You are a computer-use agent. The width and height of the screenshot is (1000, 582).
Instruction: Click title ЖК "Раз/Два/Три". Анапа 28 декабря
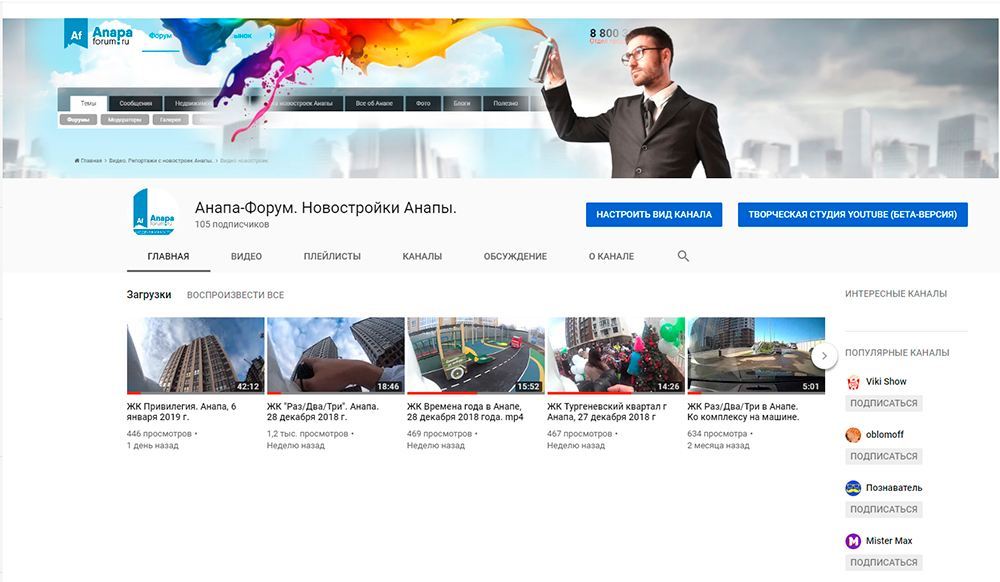[323, 412]
